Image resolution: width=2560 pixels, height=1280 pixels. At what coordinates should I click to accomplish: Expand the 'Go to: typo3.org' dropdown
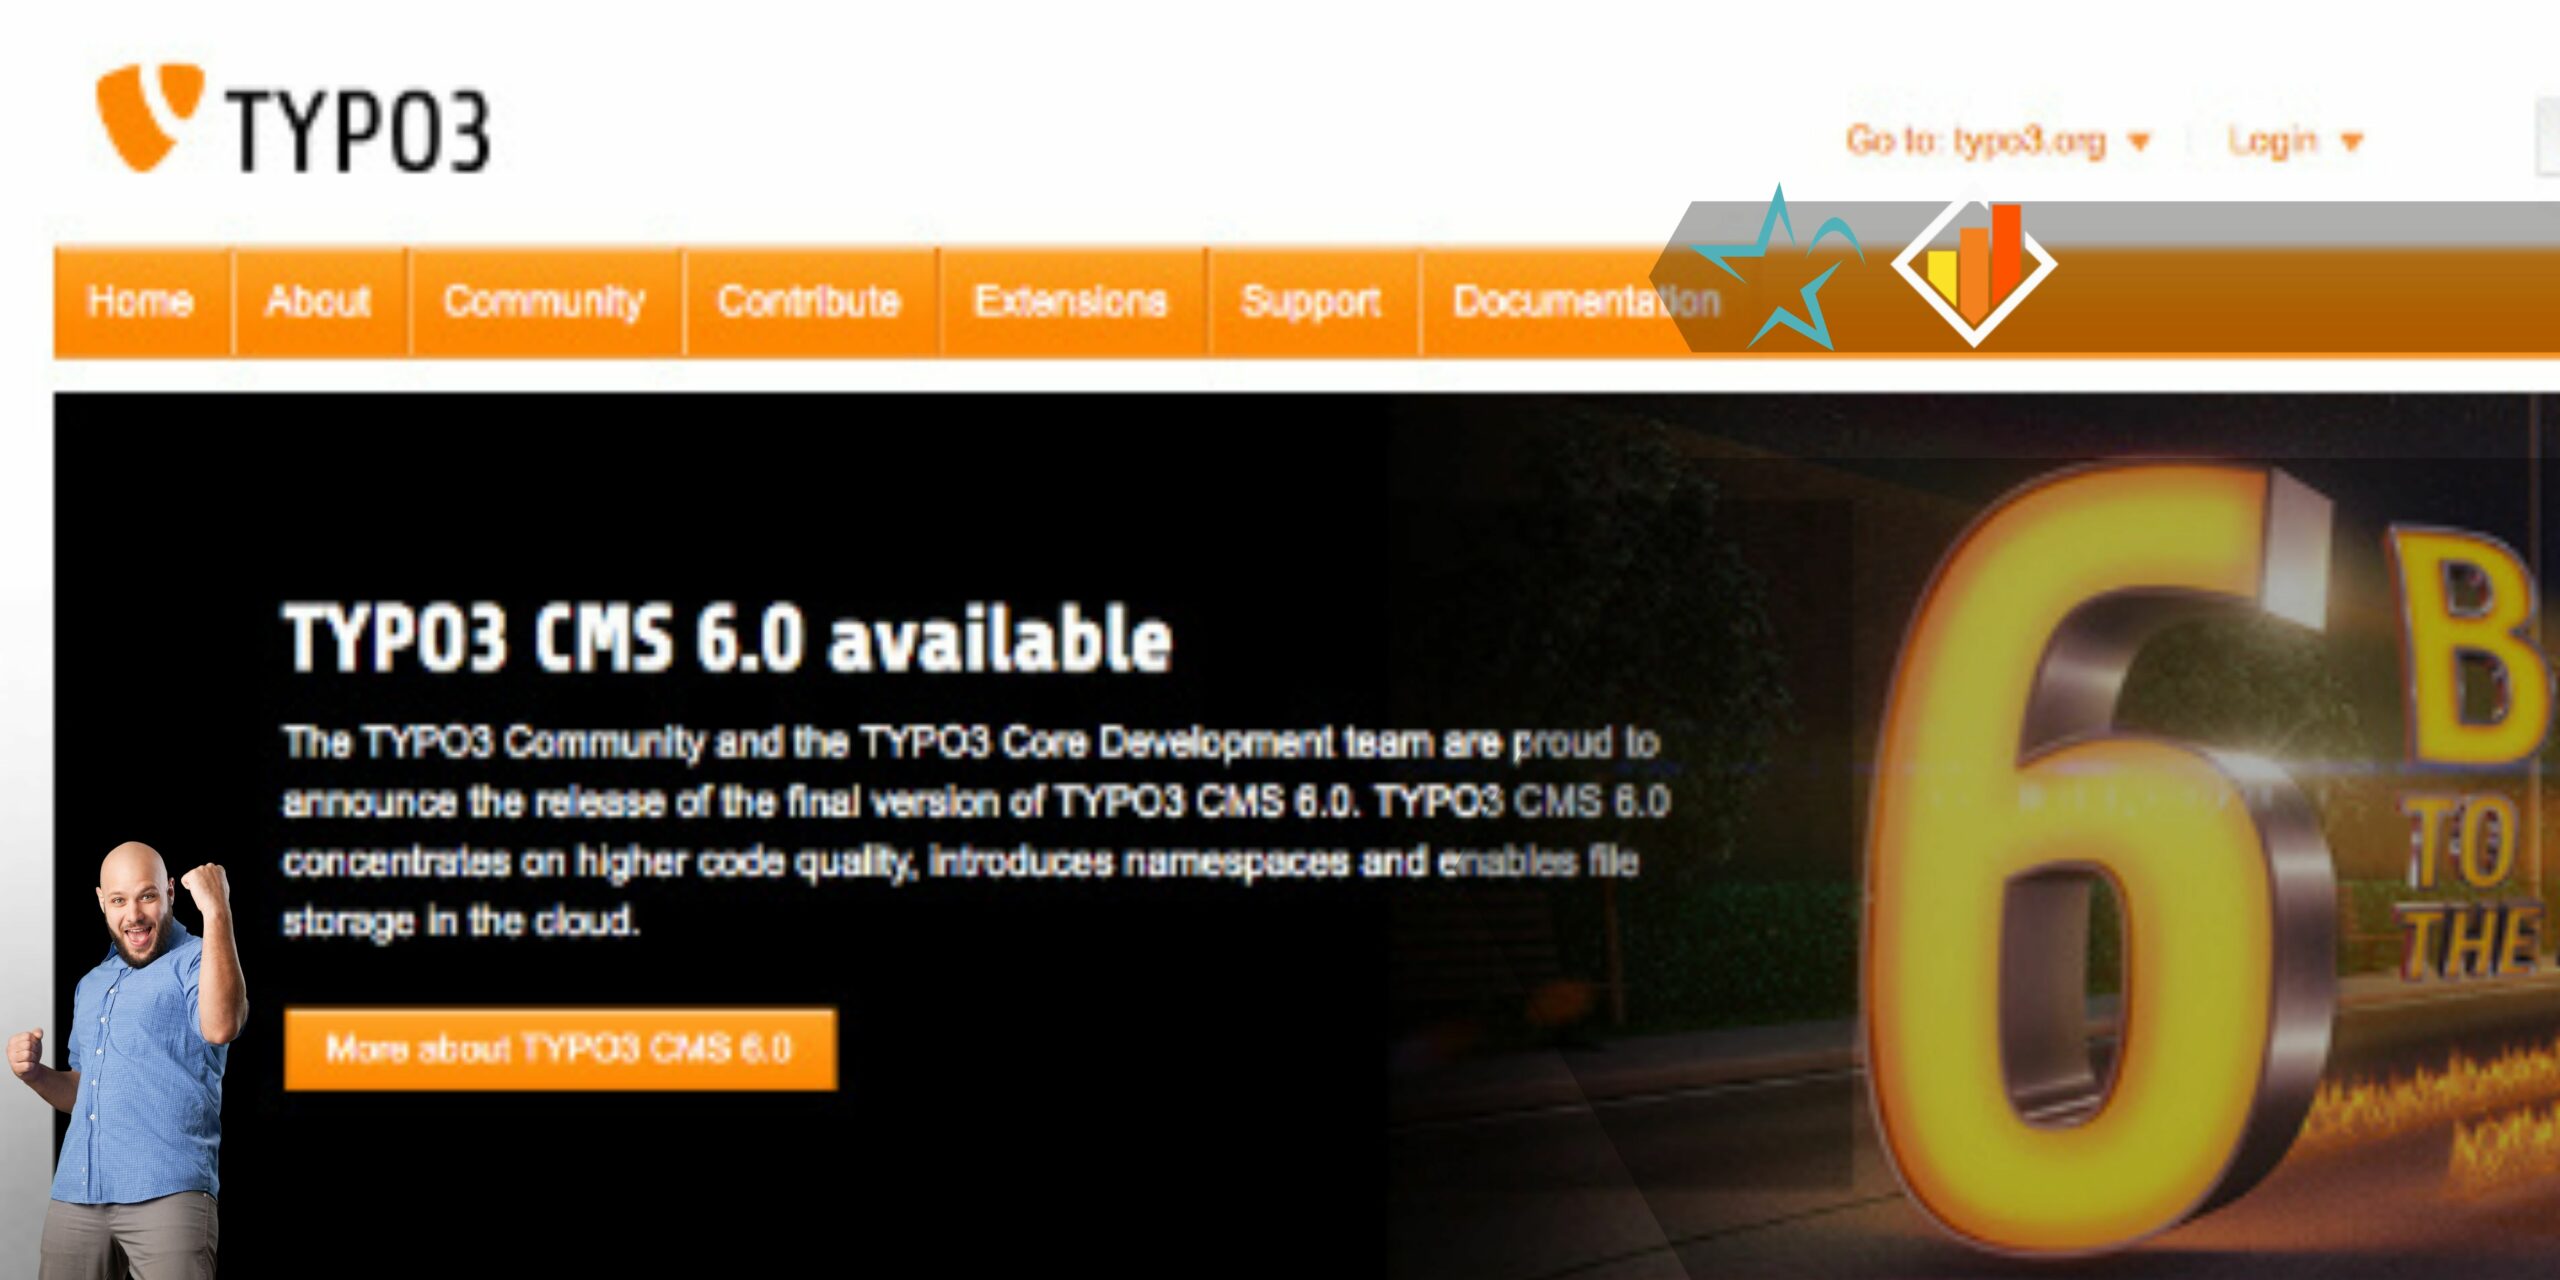(1998, 141)
